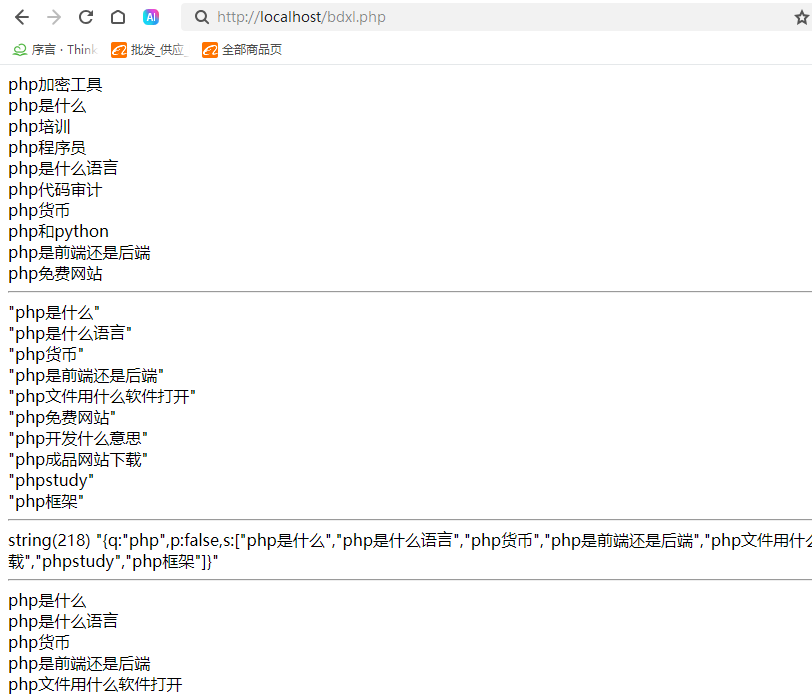Bookmark this page with the star icon
Viewport: 812px width, 695px height.
[802, 18]
